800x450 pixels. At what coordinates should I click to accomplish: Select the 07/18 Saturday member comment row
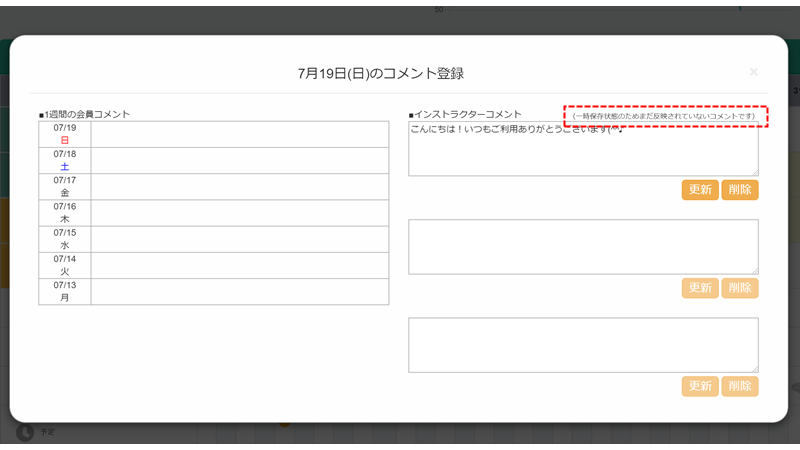click(x=239, y=160)
